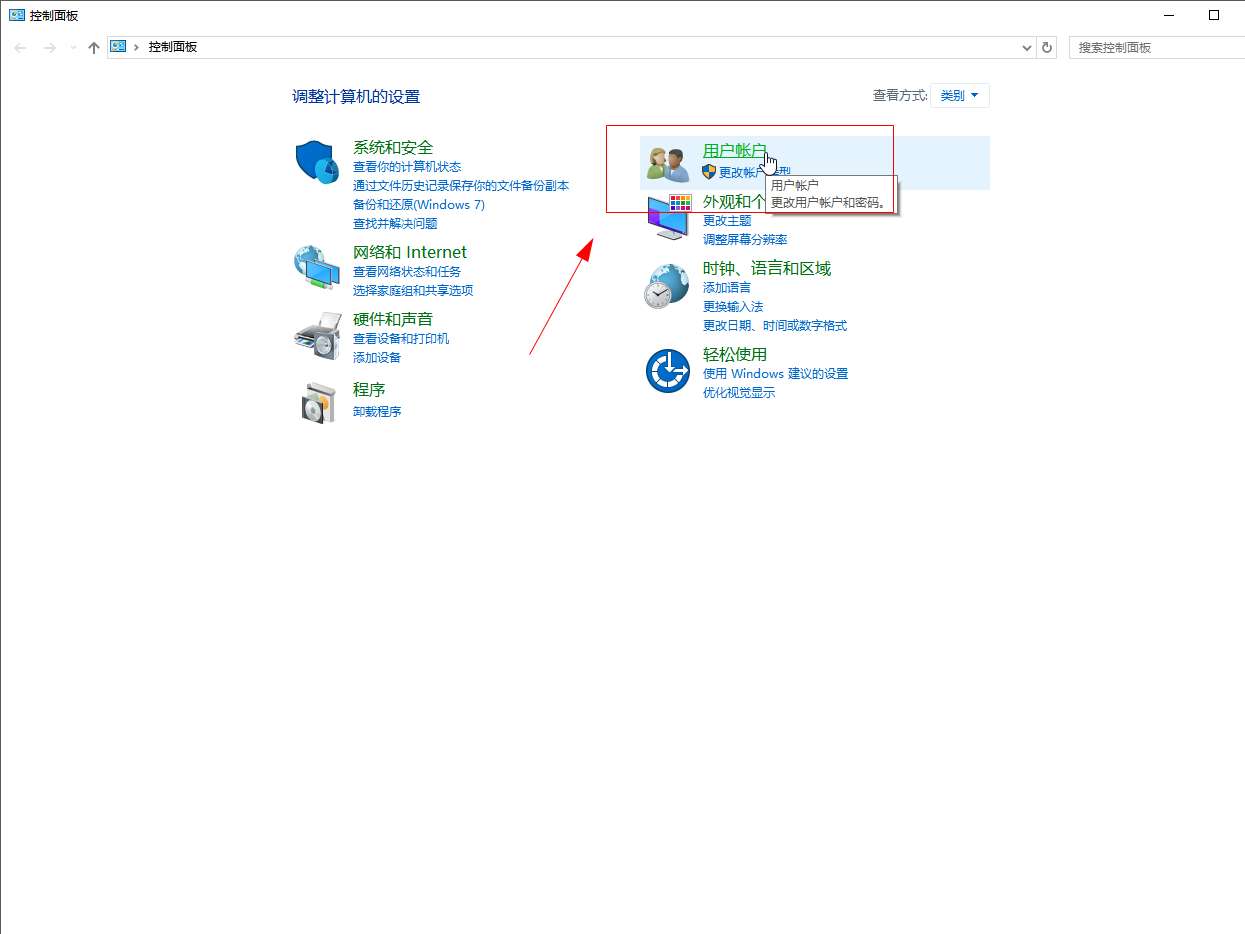Click the User Accounts people icon
Image resolution: width=1245 pixels, height=934 pixels.
[668, 163]
